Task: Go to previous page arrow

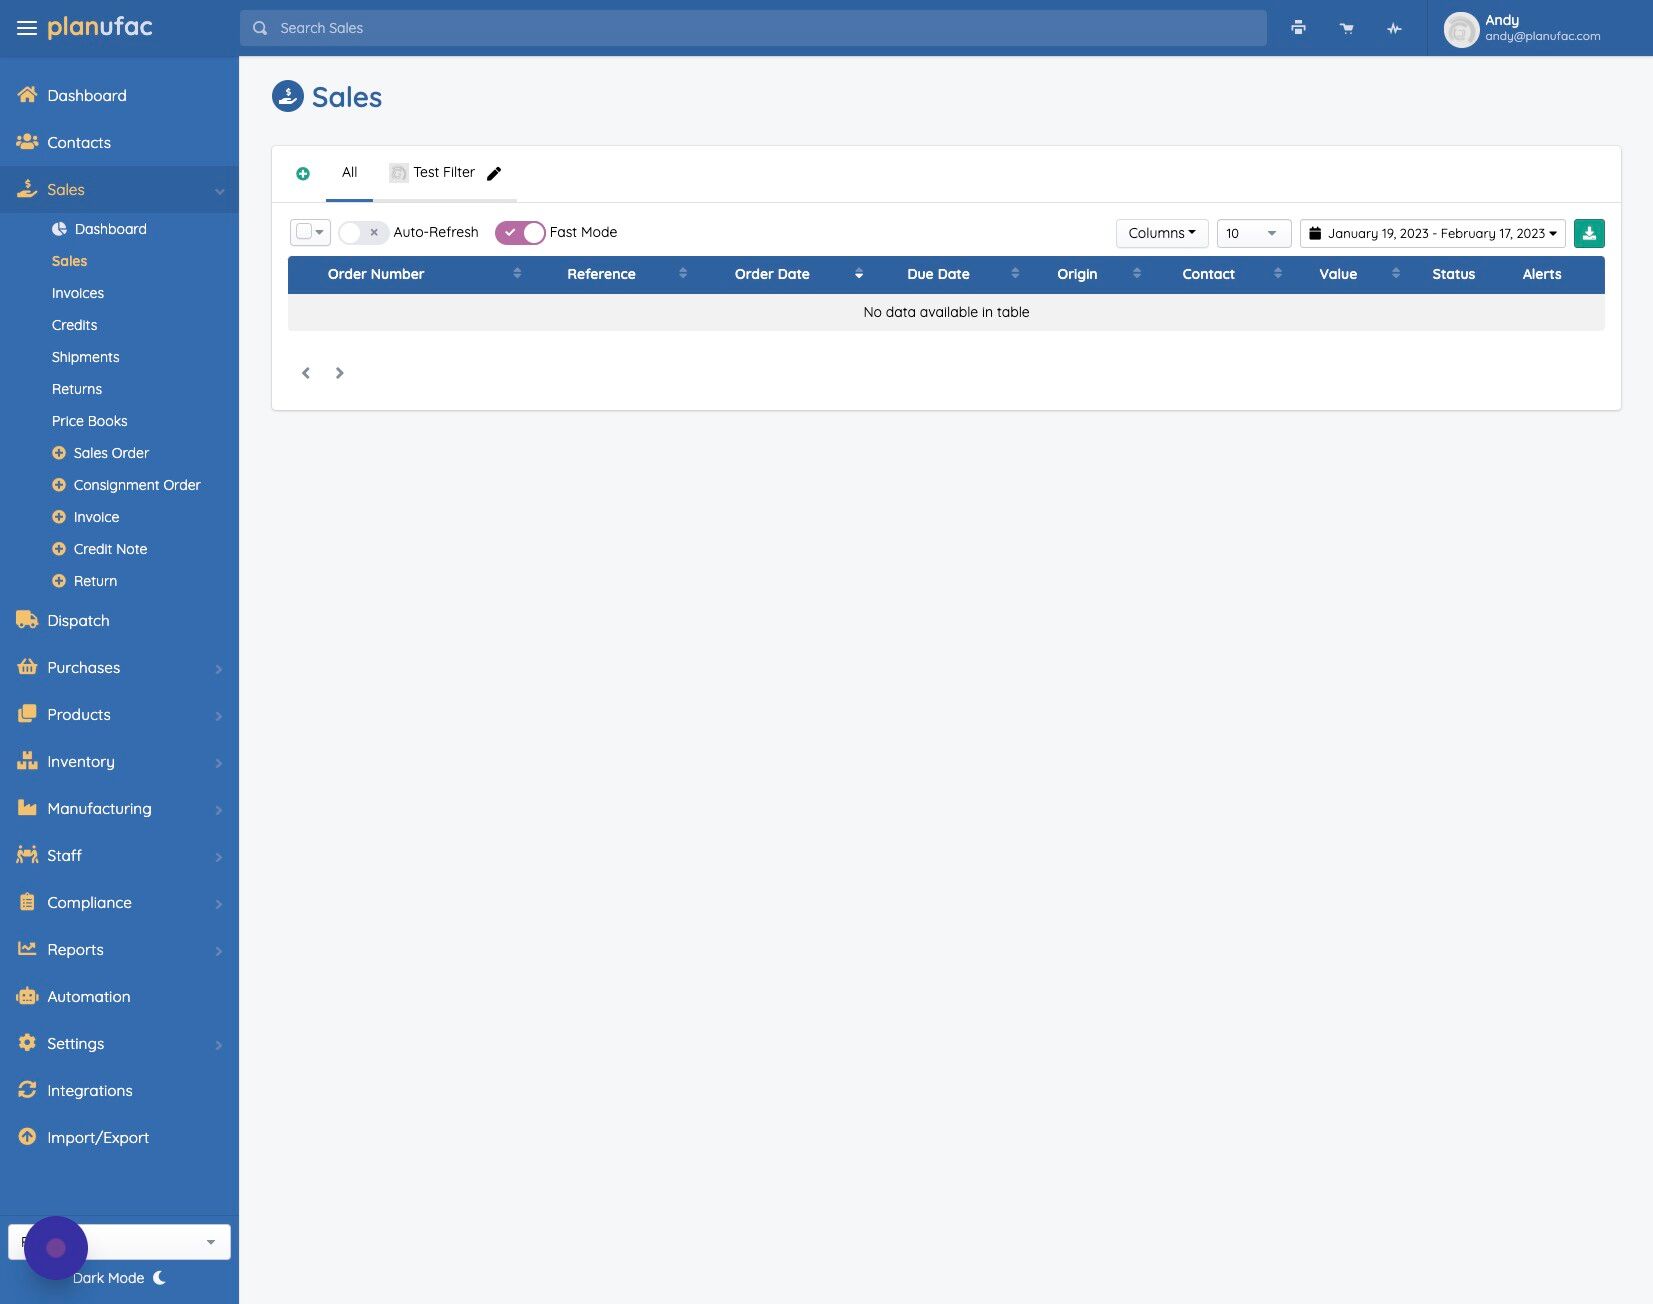Action: 306,373
